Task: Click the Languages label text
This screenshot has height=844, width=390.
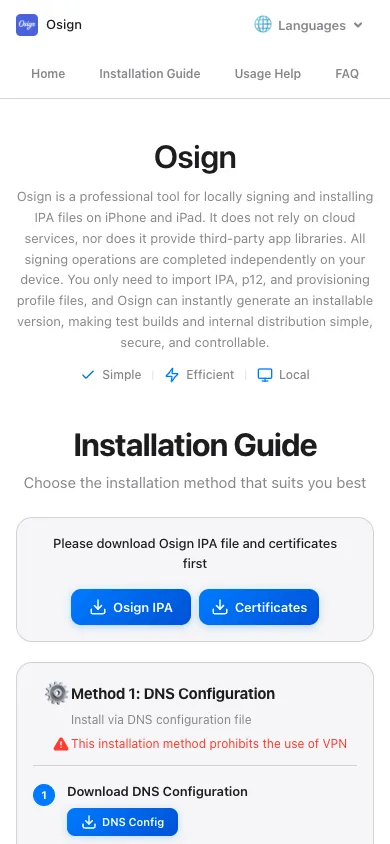Action: point(312,25)
